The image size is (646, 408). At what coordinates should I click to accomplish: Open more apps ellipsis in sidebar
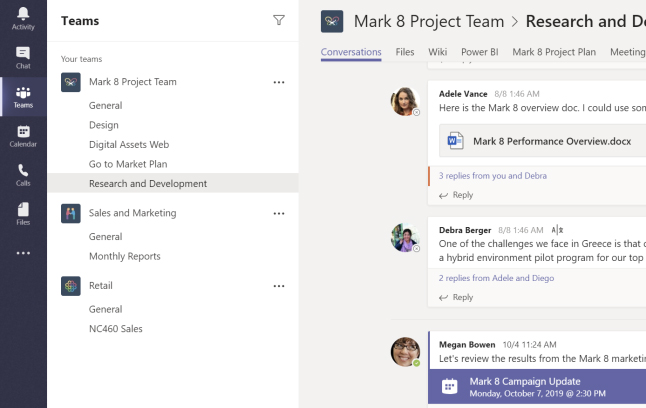23,253
